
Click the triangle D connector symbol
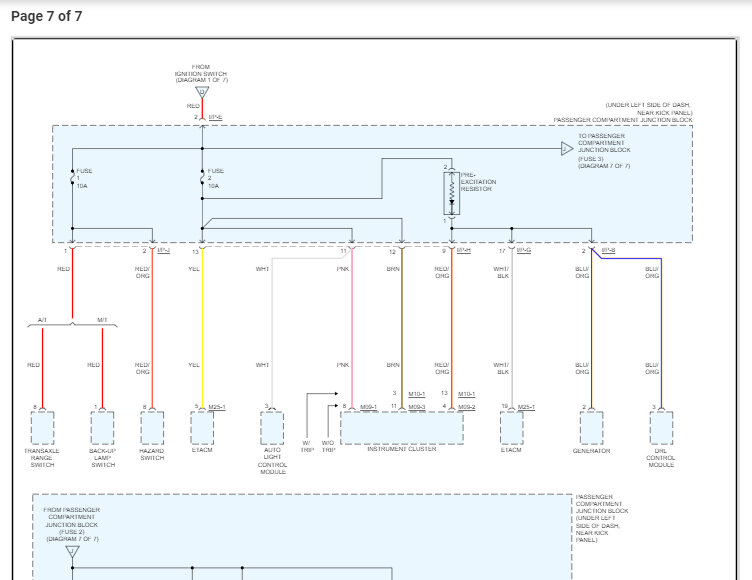[202, 92]
